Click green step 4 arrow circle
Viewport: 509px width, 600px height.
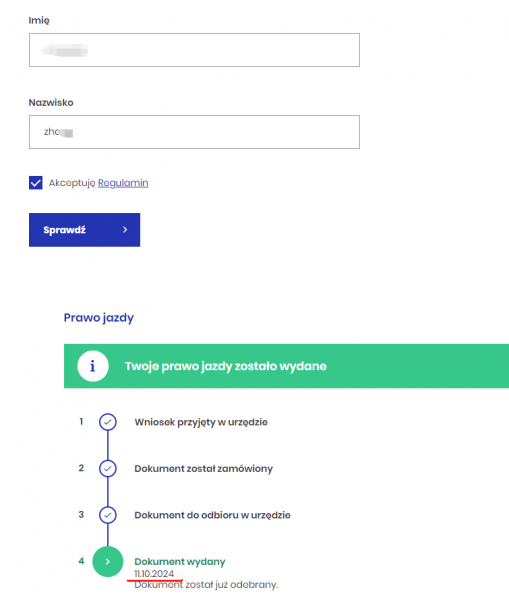pyautogui.click(x=108, y=561)
